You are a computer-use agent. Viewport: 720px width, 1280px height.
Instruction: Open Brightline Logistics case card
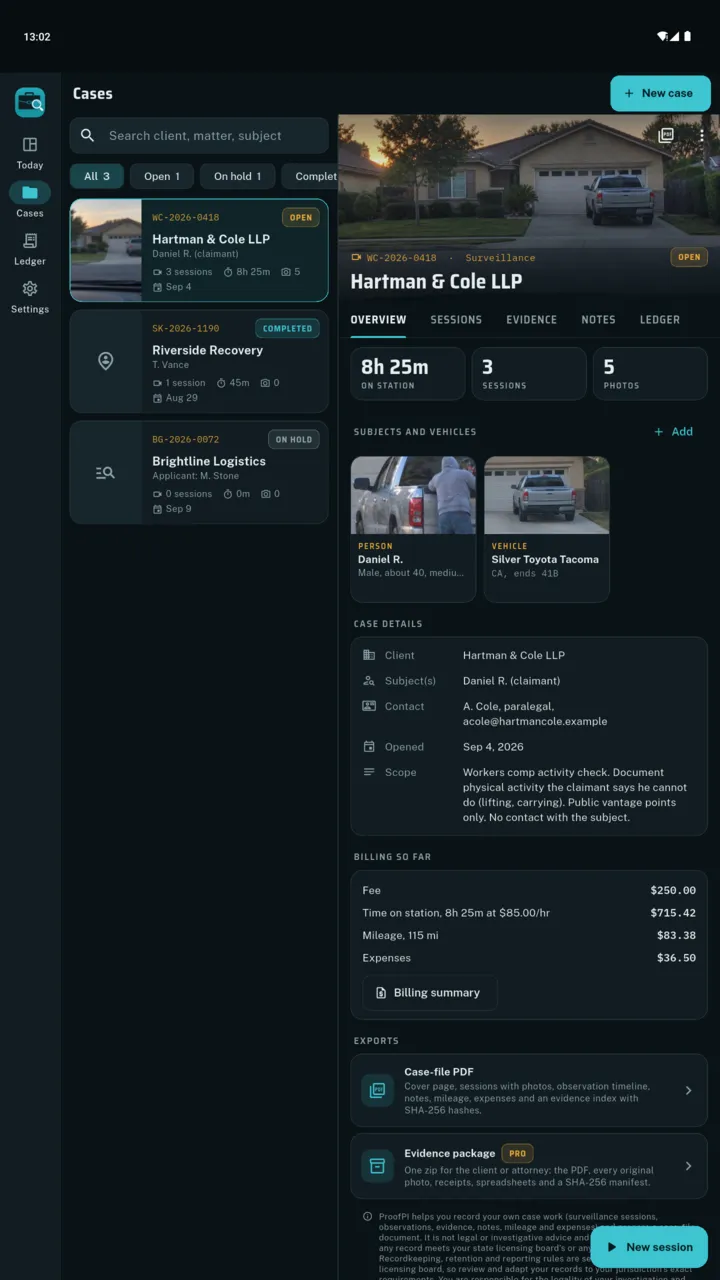click(199, 472)
